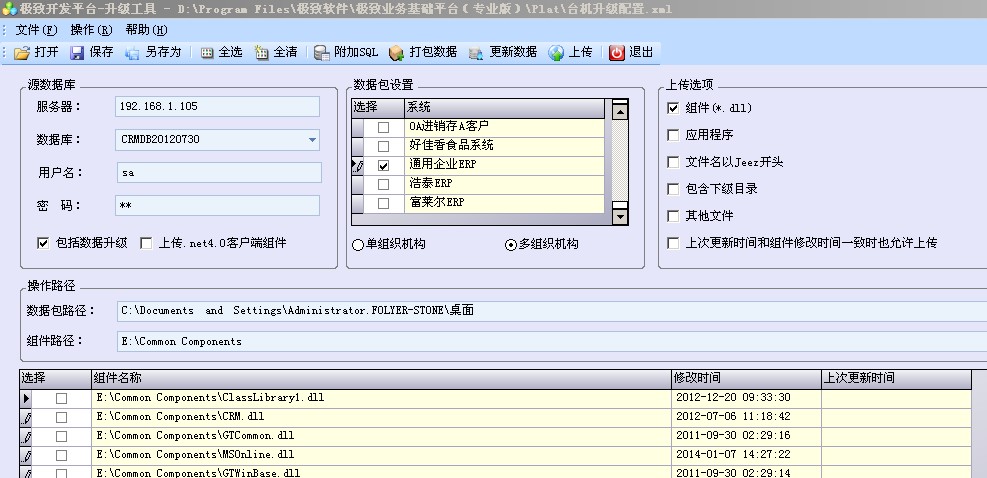Click pencil row marker beside GTCommon.dll

pyautogui.click(x=26, y=436)
